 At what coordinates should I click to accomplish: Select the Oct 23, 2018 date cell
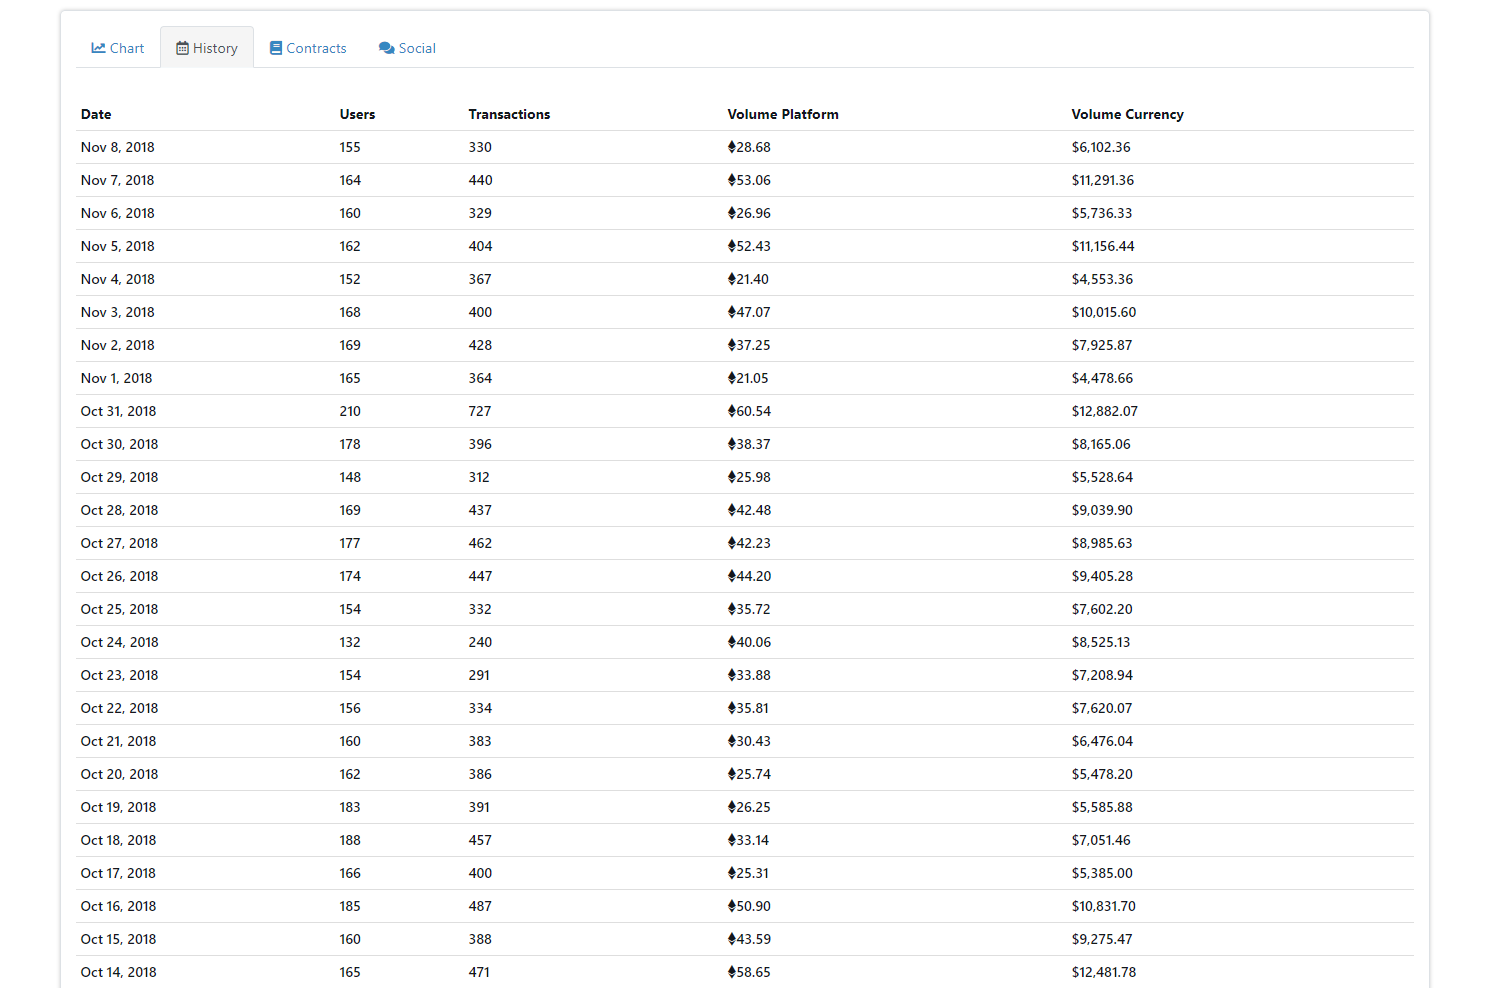coord(120,675)
